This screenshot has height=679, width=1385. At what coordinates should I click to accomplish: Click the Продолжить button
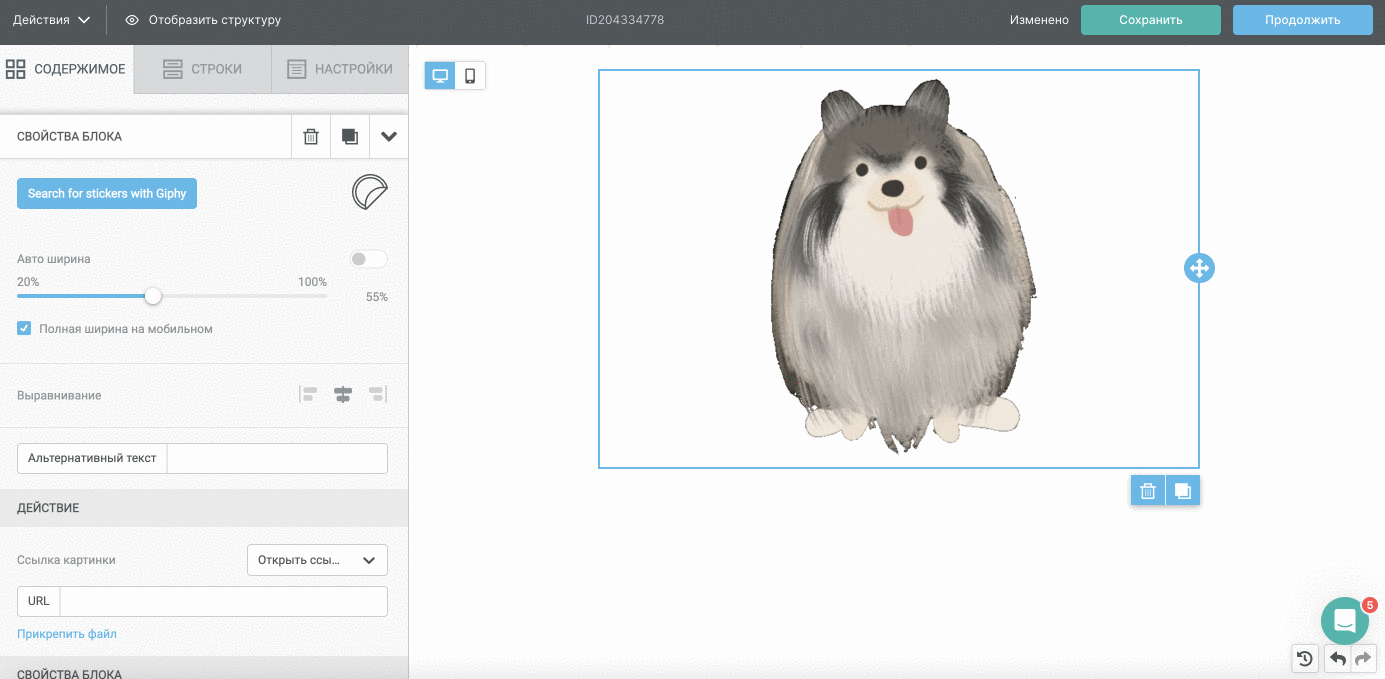tap(1302, 20)
